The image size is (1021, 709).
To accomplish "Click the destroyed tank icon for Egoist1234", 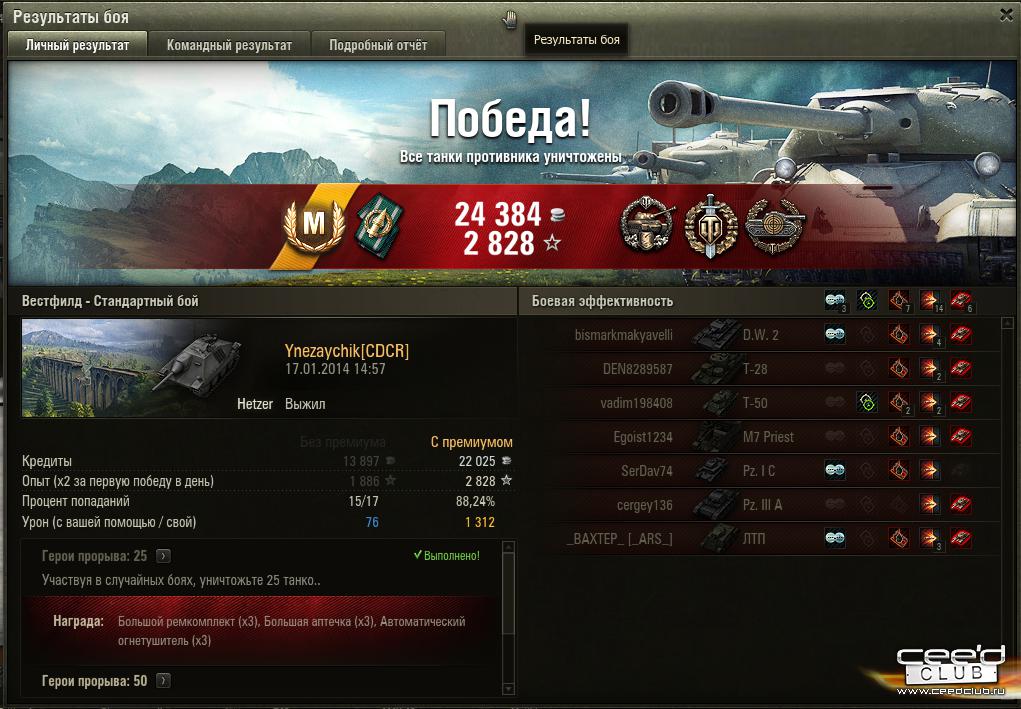I will [961, 437].
